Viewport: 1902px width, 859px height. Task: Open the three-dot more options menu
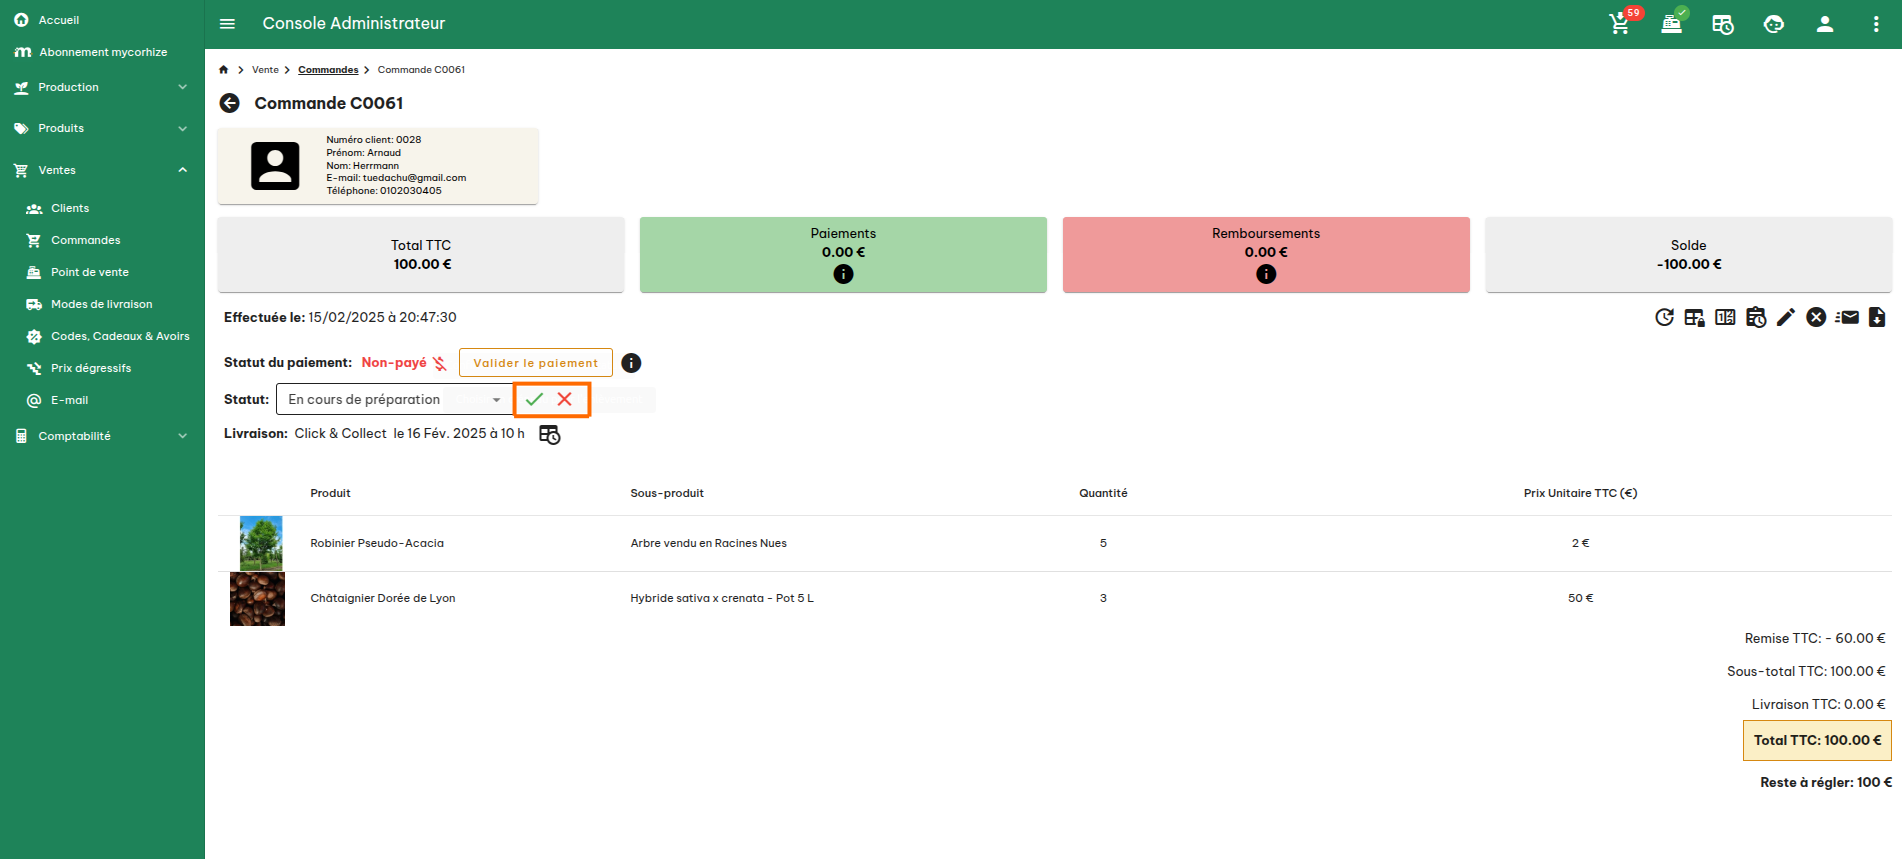(x=1876, y=24)
